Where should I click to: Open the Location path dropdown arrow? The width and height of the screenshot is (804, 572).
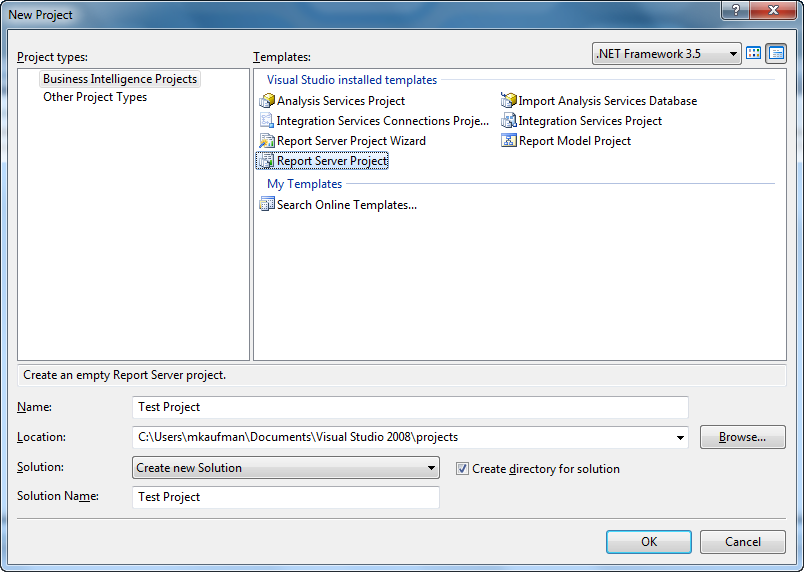680,437
